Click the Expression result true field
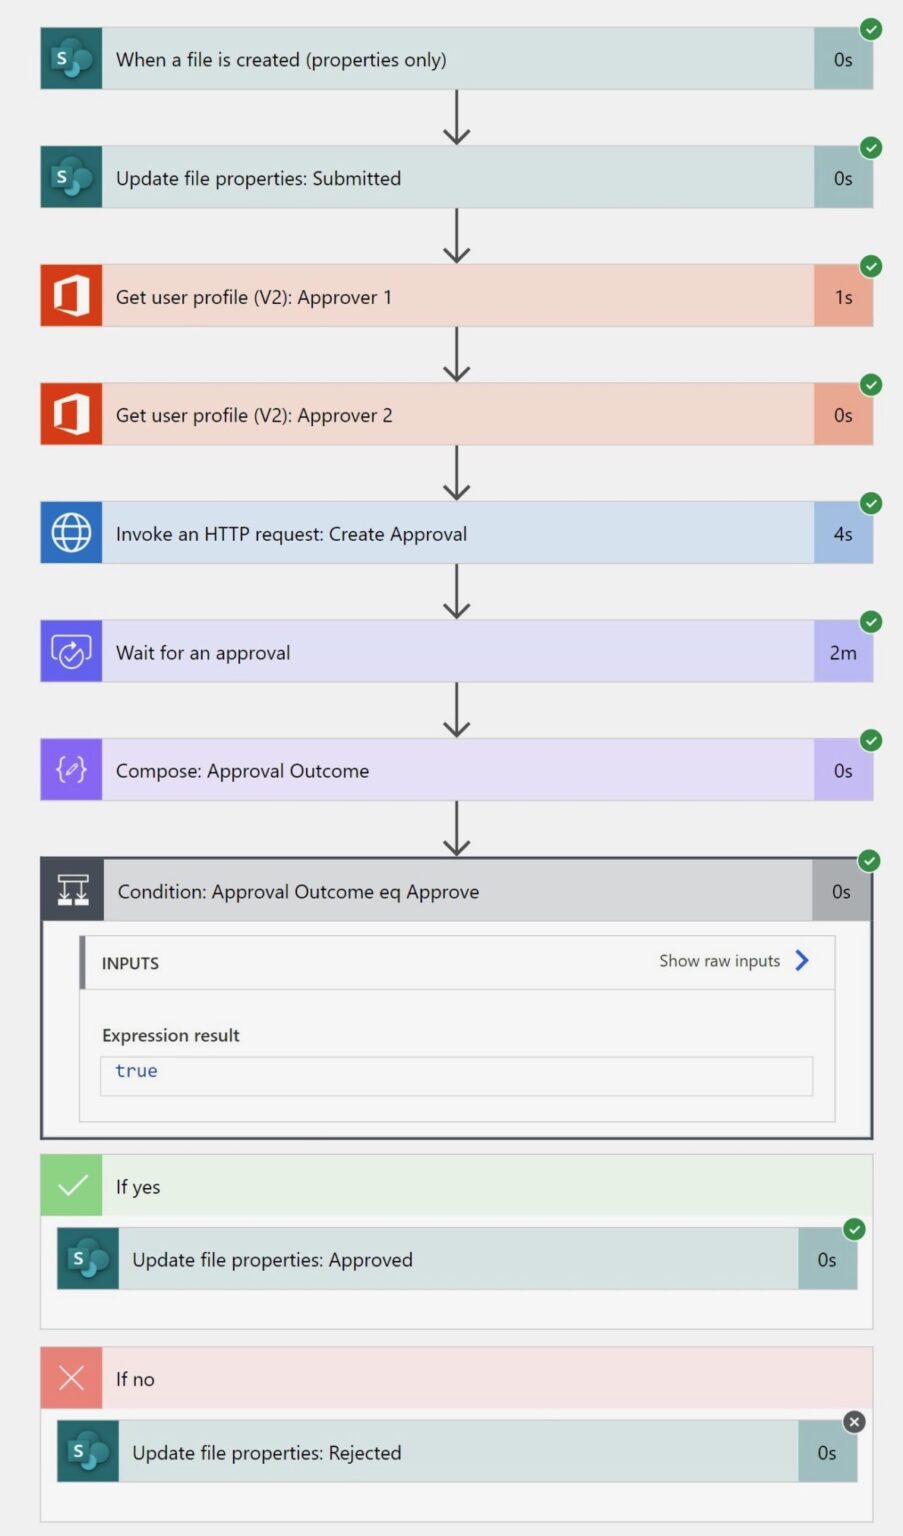Image resolution: width=903 pixels, height=1536 pixels. [456, 1076]
